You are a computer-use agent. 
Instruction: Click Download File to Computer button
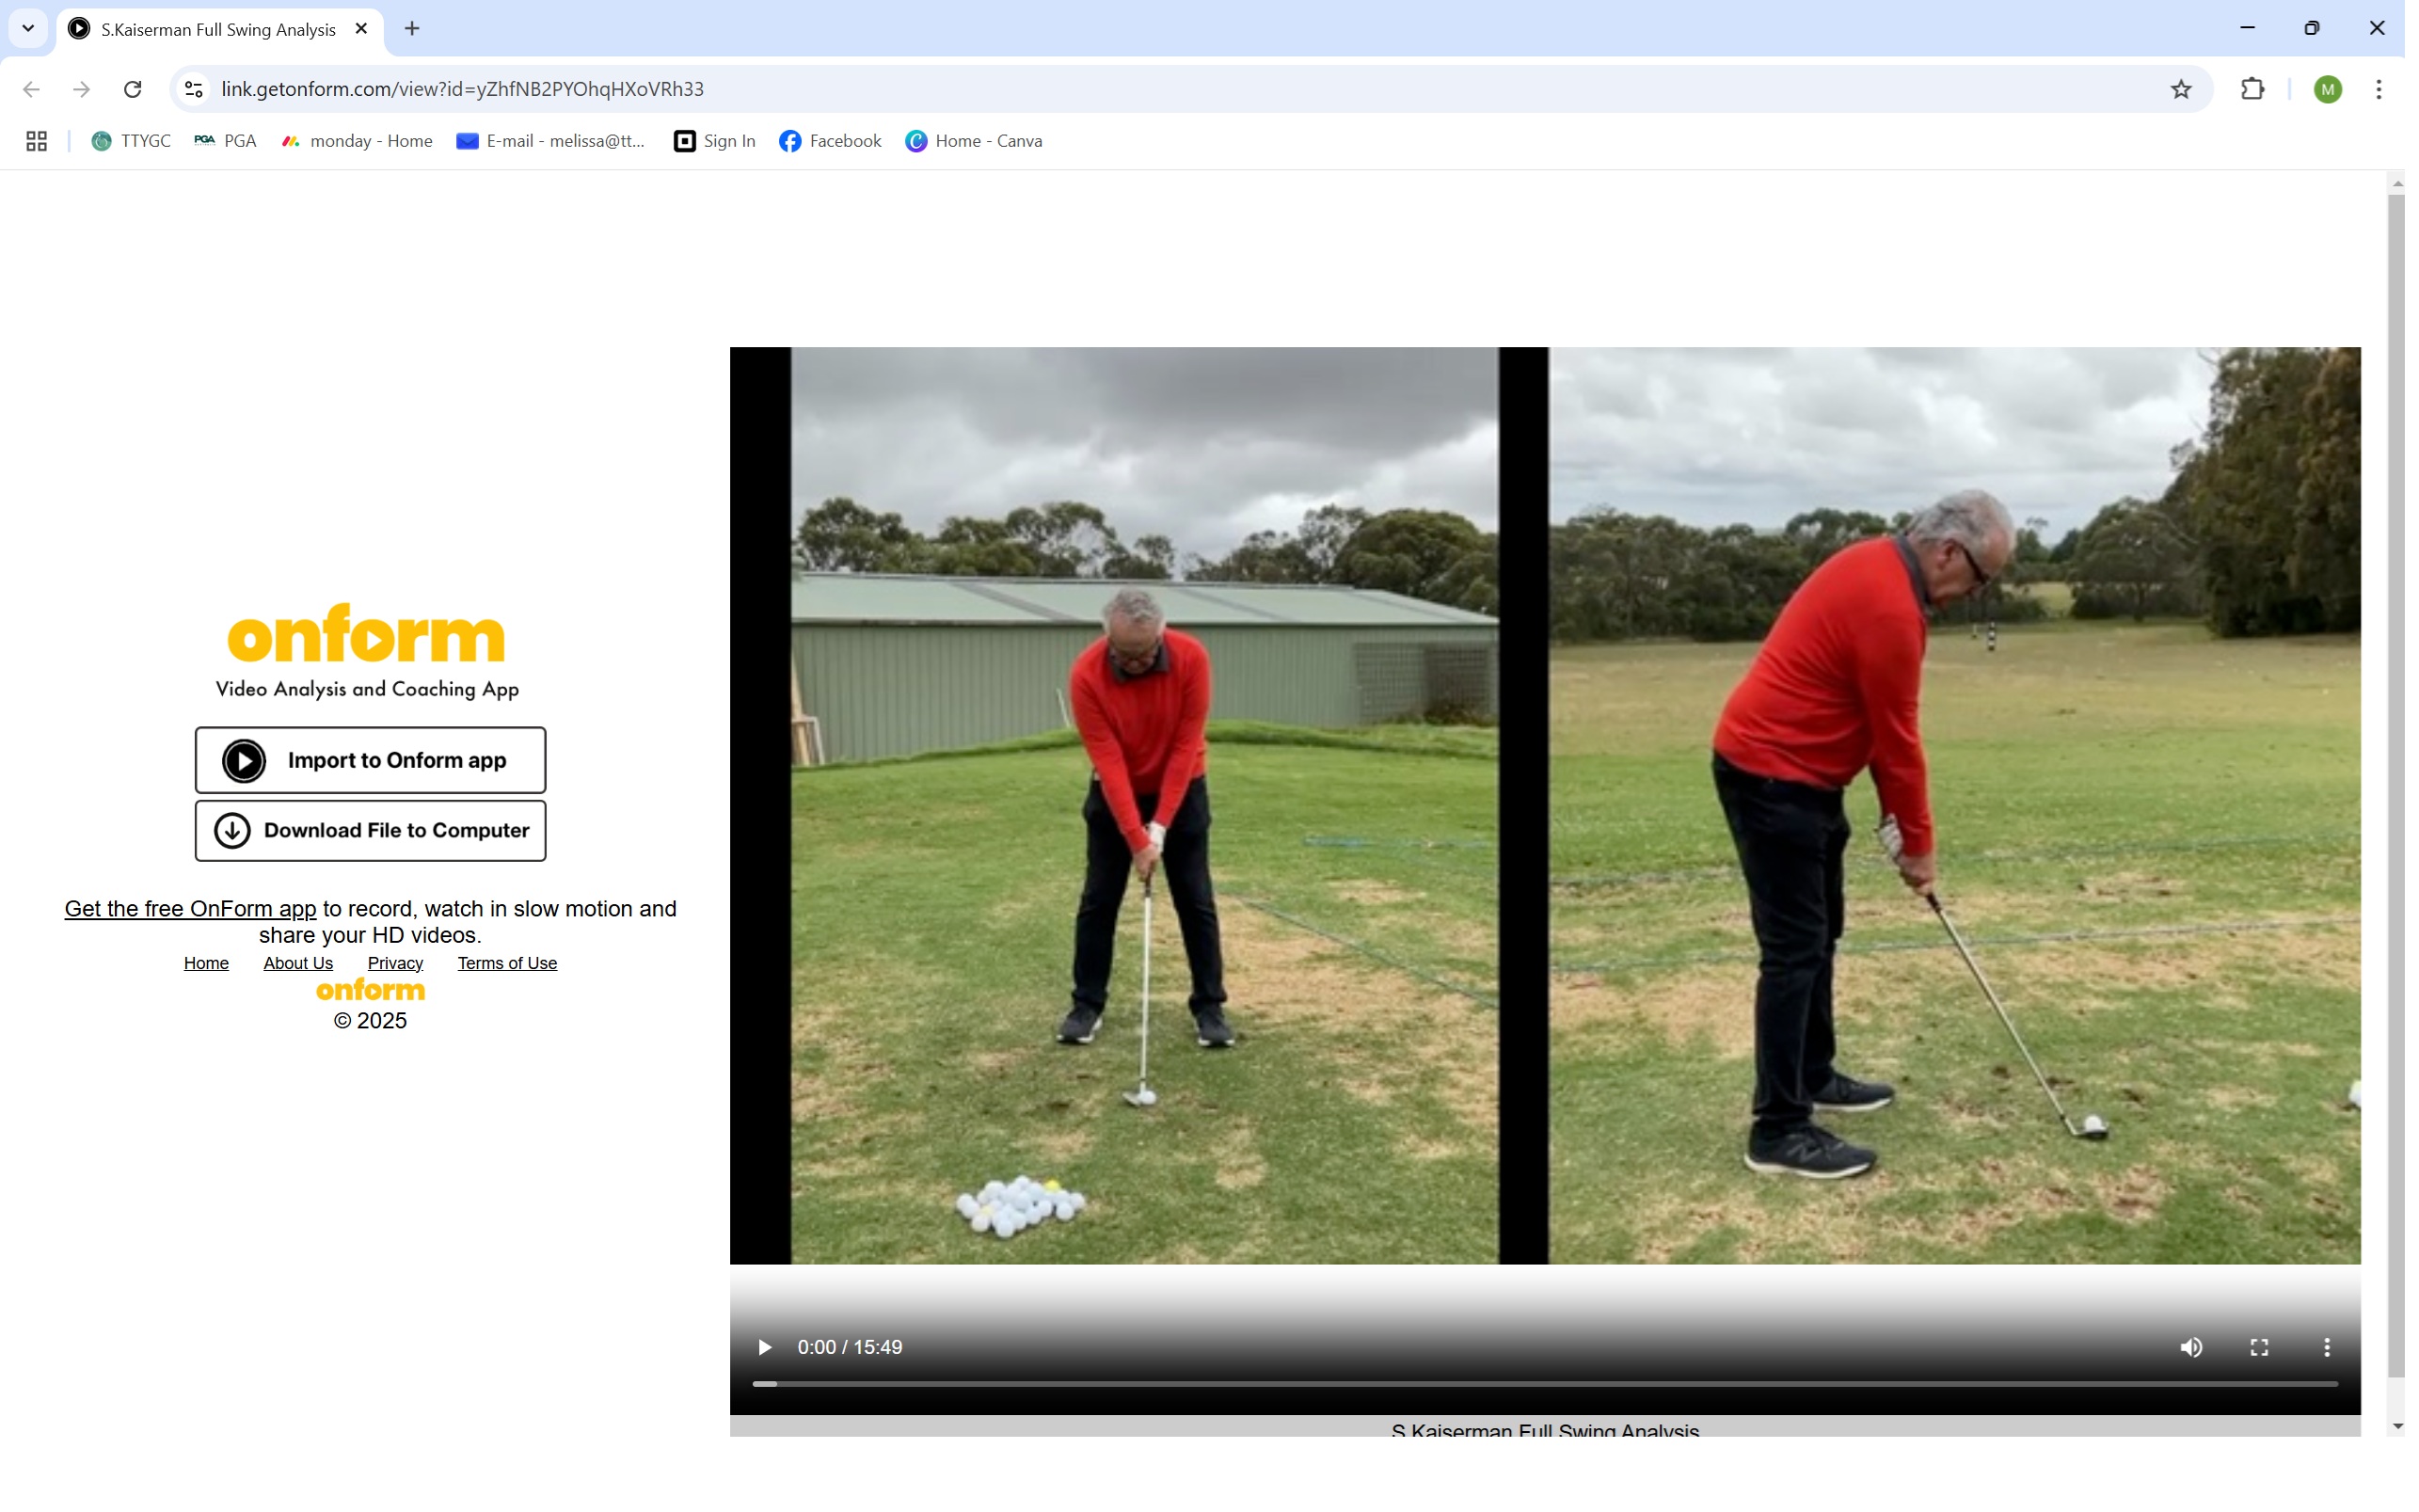[370, 830]
